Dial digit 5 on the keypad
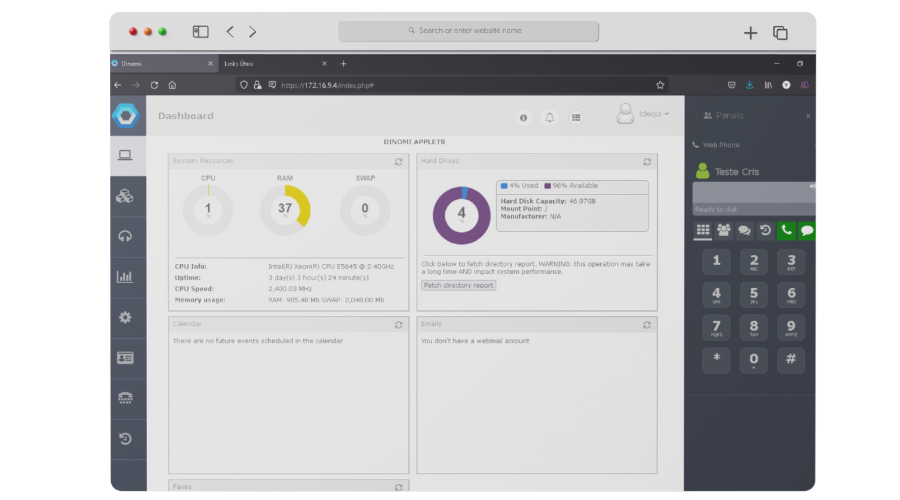The image size is (900, 500). click(754, 294)
